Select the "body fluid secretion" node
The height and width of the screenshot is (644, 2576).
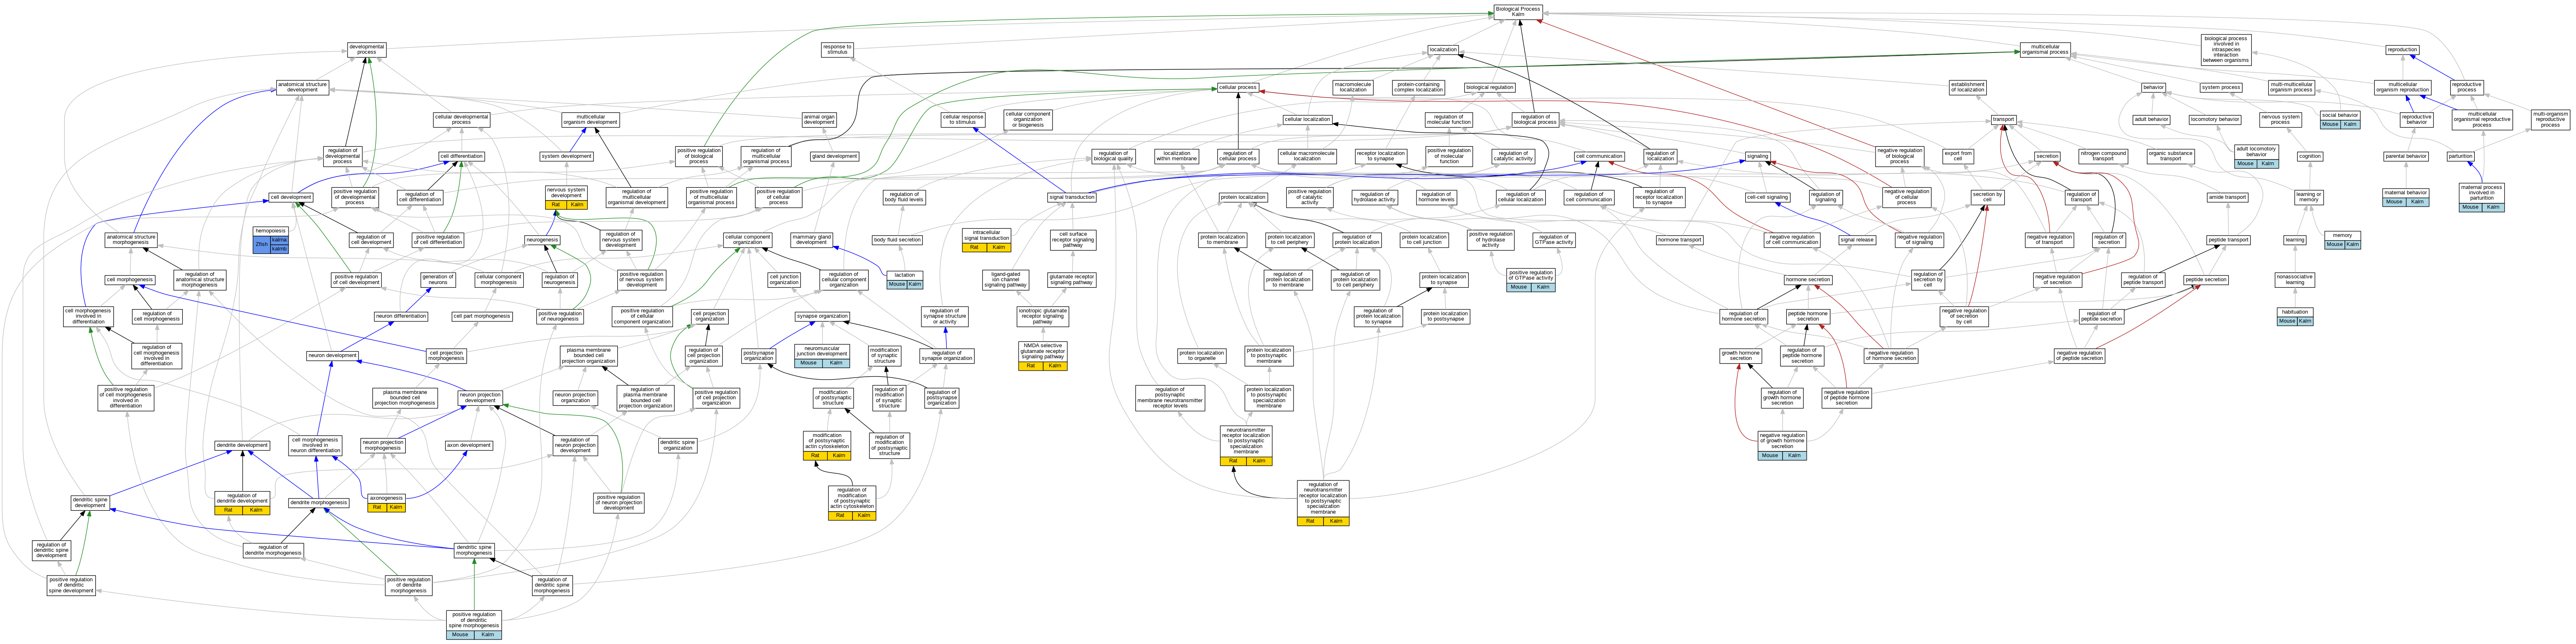click(897, 240)
